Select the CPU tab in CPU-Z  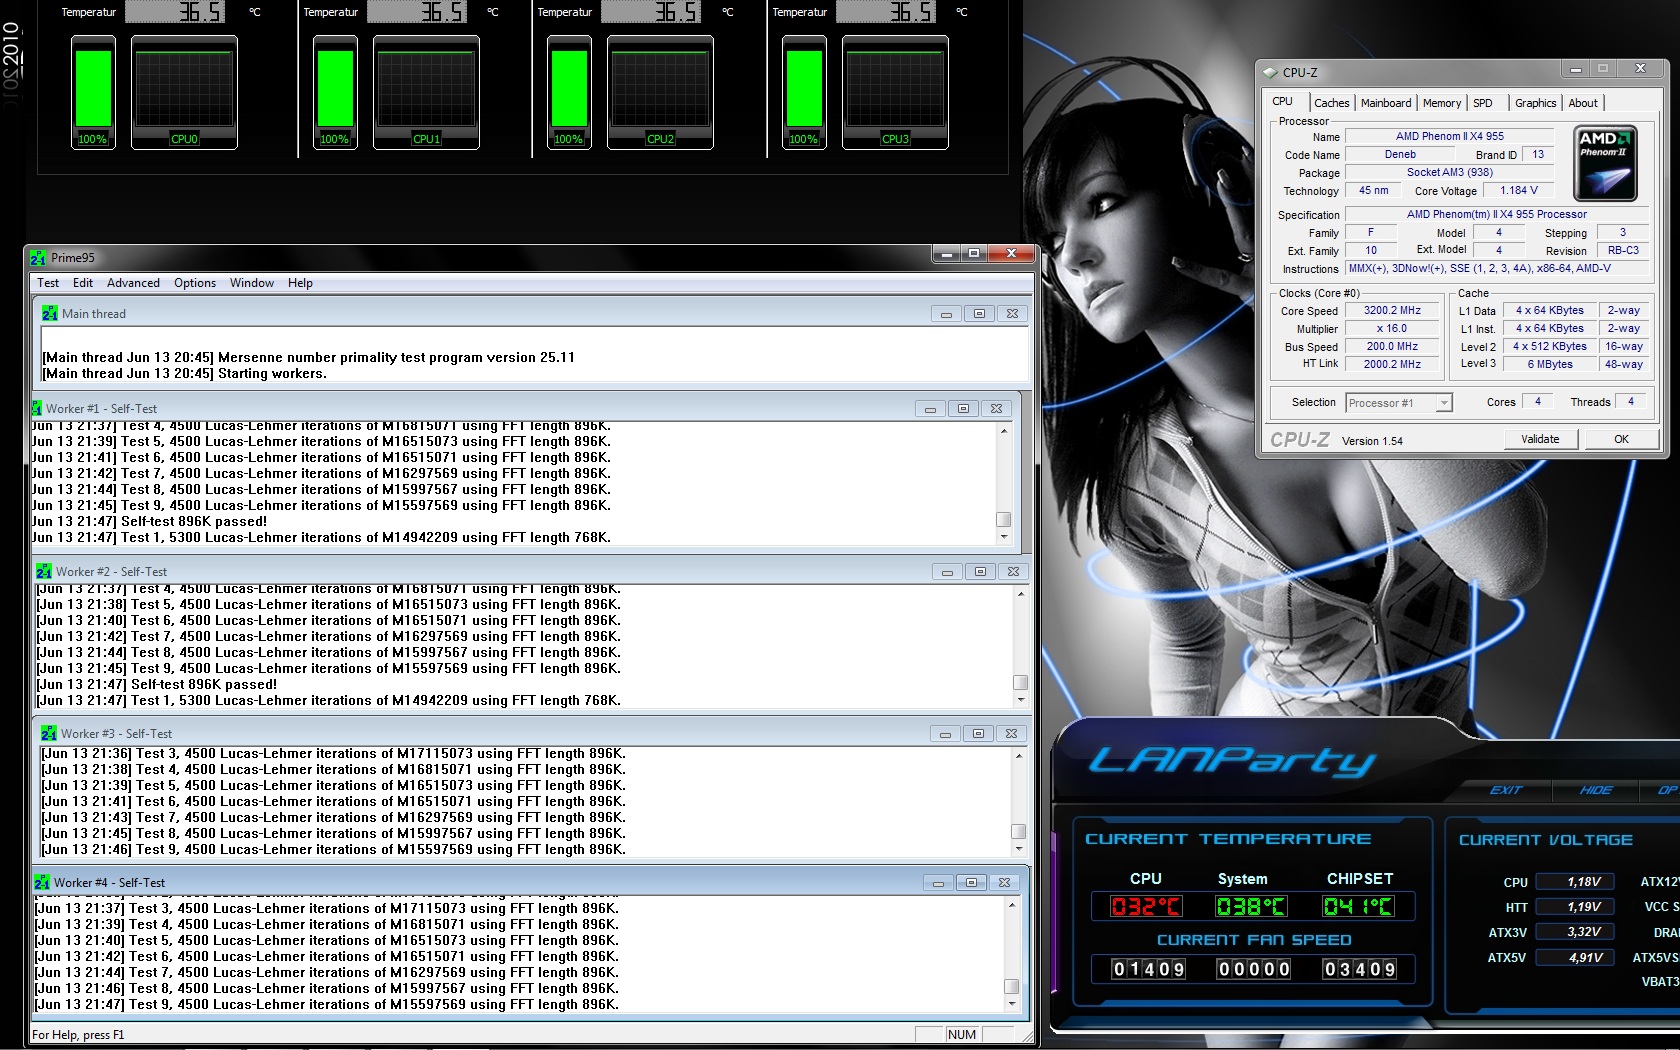[1283, 101]
